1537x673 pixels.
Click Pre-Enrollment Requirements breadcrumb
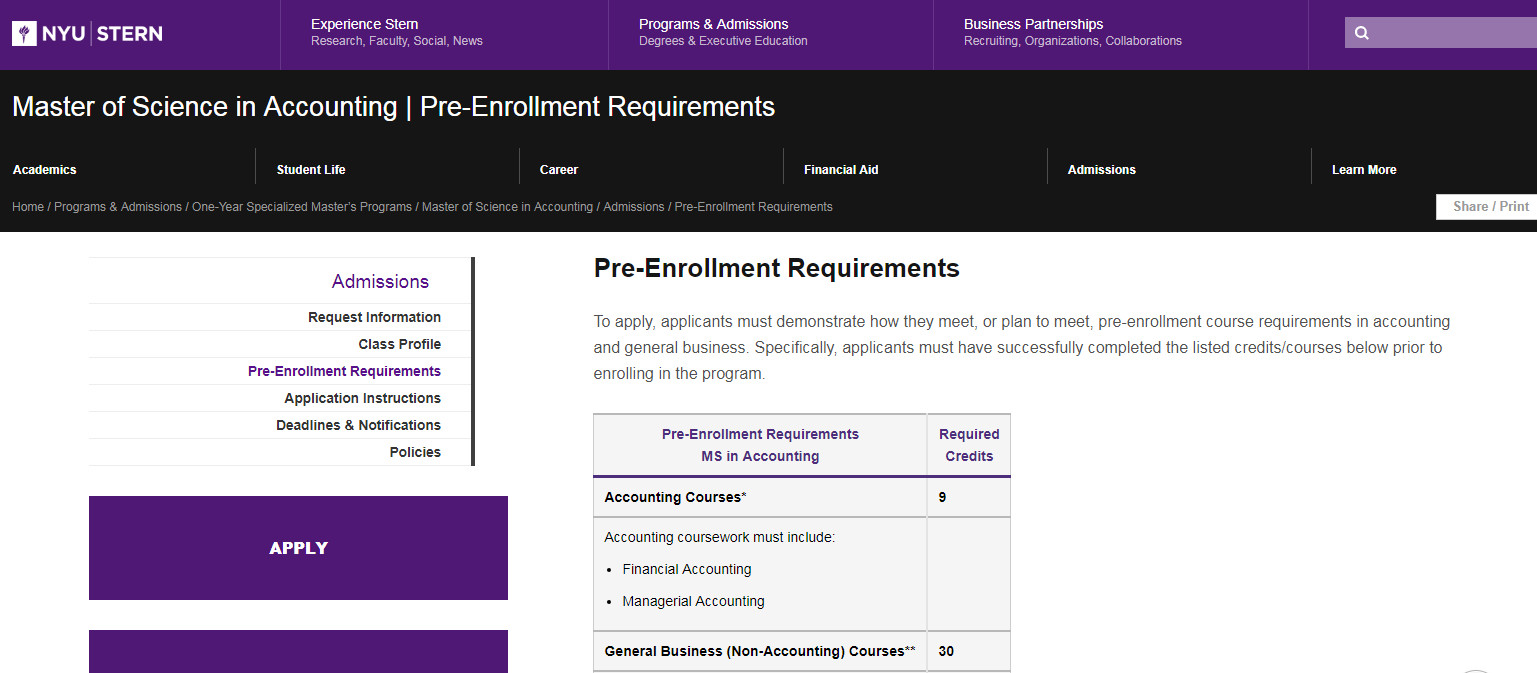[754, 207]
